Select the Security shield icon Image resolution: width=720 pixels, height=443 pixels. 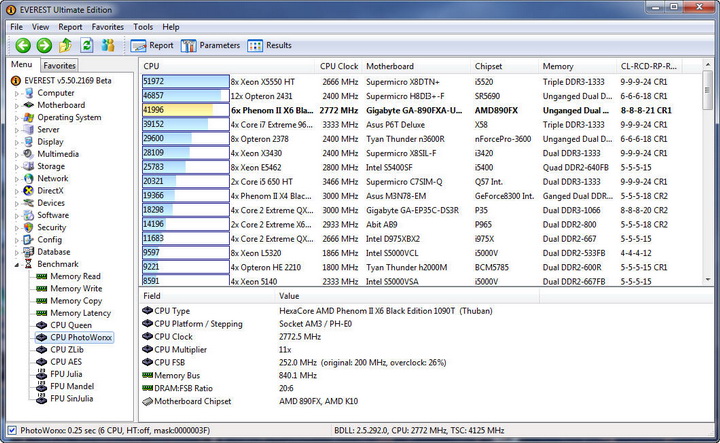tap(29, 227)
